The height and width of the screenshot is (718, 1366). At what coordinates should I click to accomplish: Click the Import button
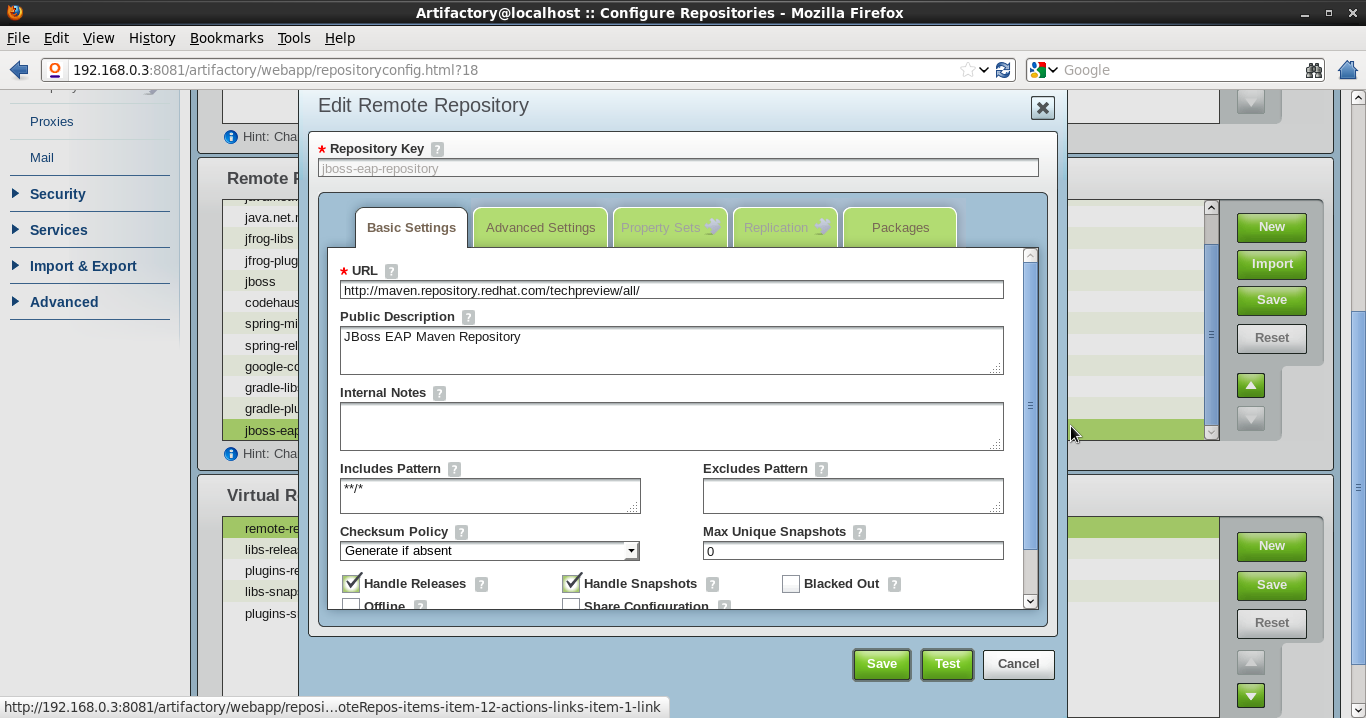[x=1272, y=264]
